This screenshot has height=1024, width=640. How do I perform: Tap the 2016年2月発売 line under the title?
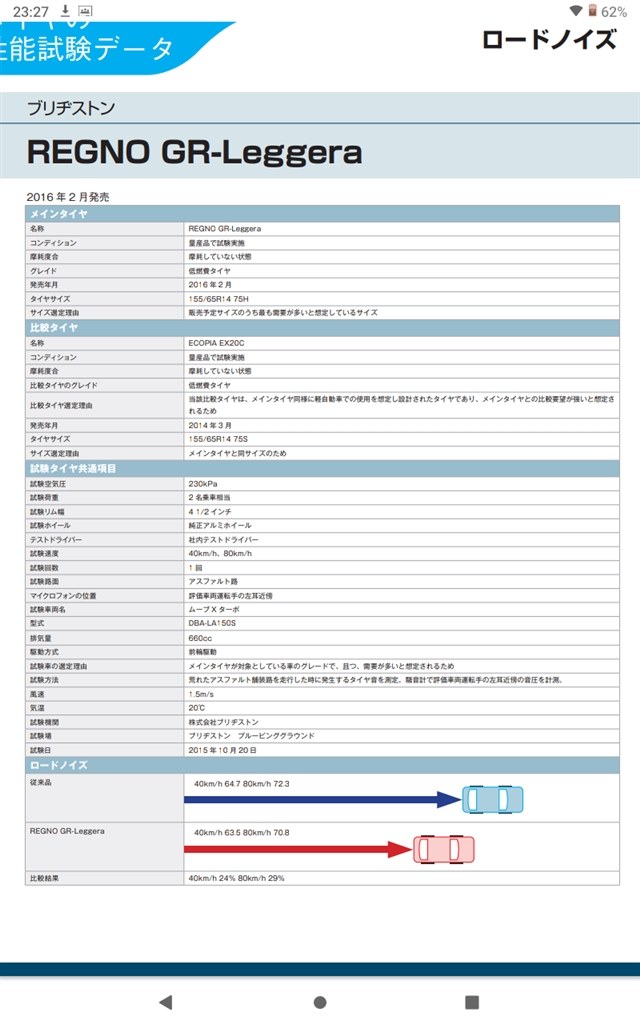(x=68, y=197)
